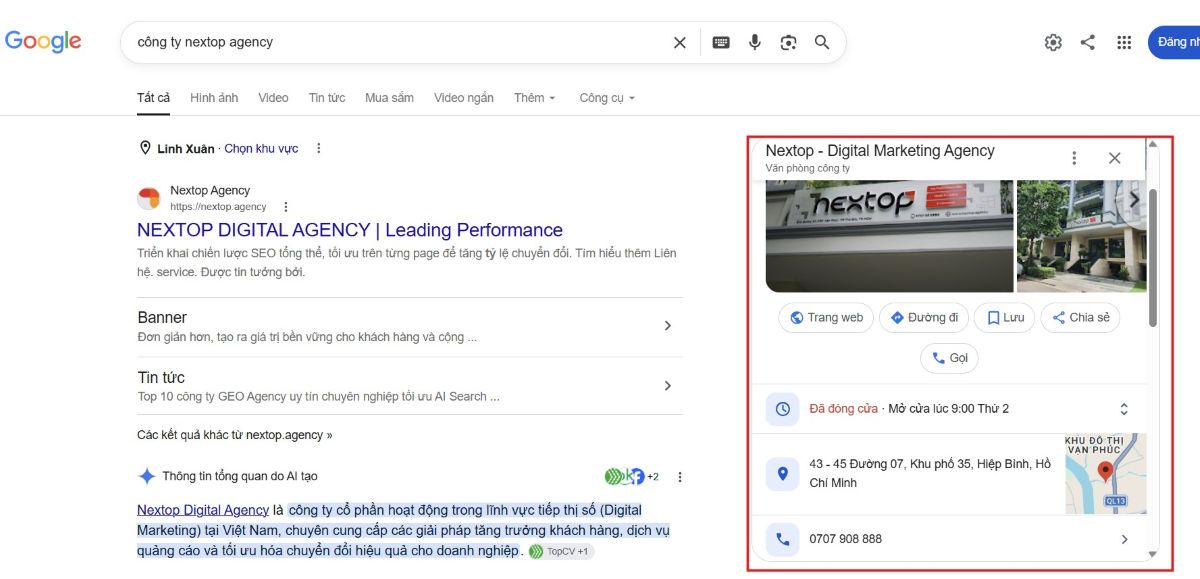Switch to the Tin tức tab
The image size is (1200, 579).
[x=327, y=98]
